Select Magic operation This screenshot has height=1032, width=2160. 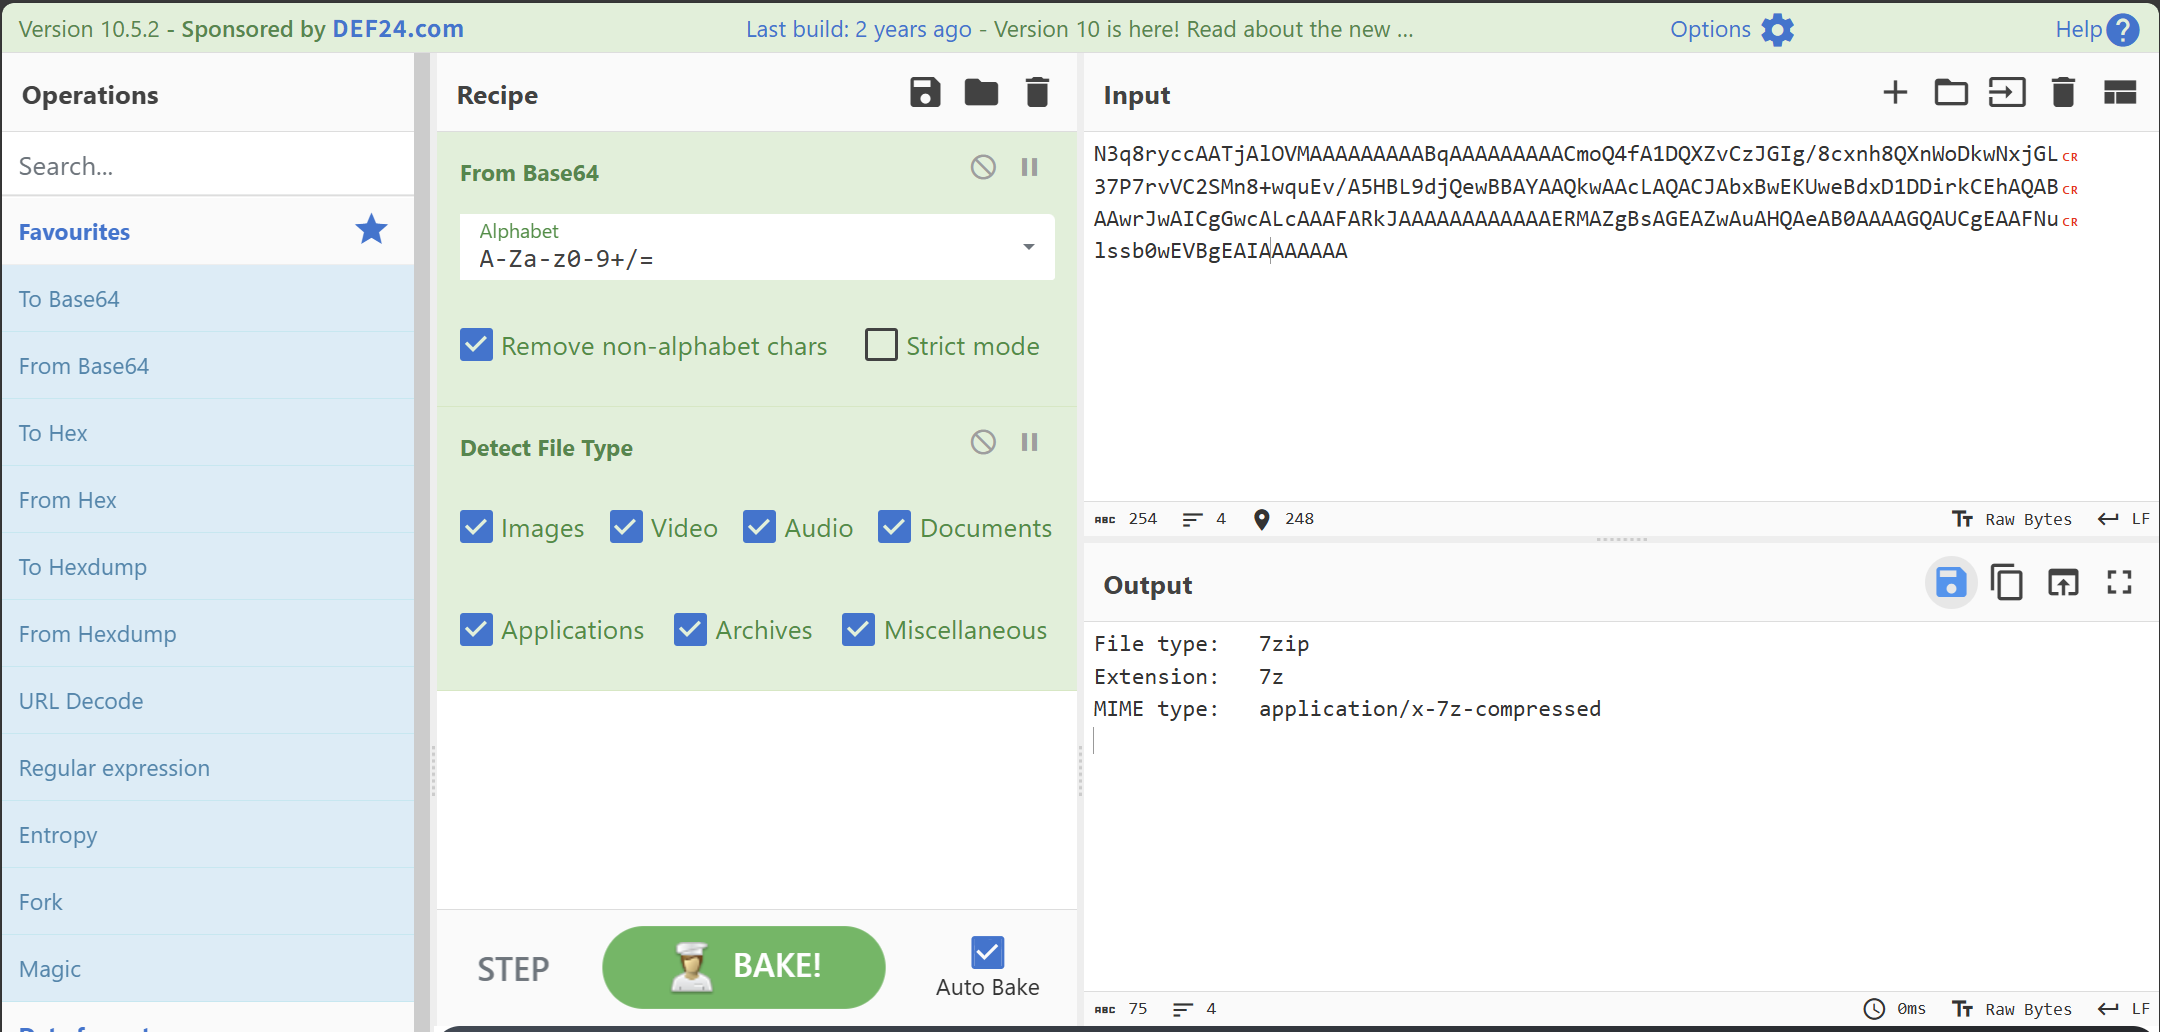207,969
